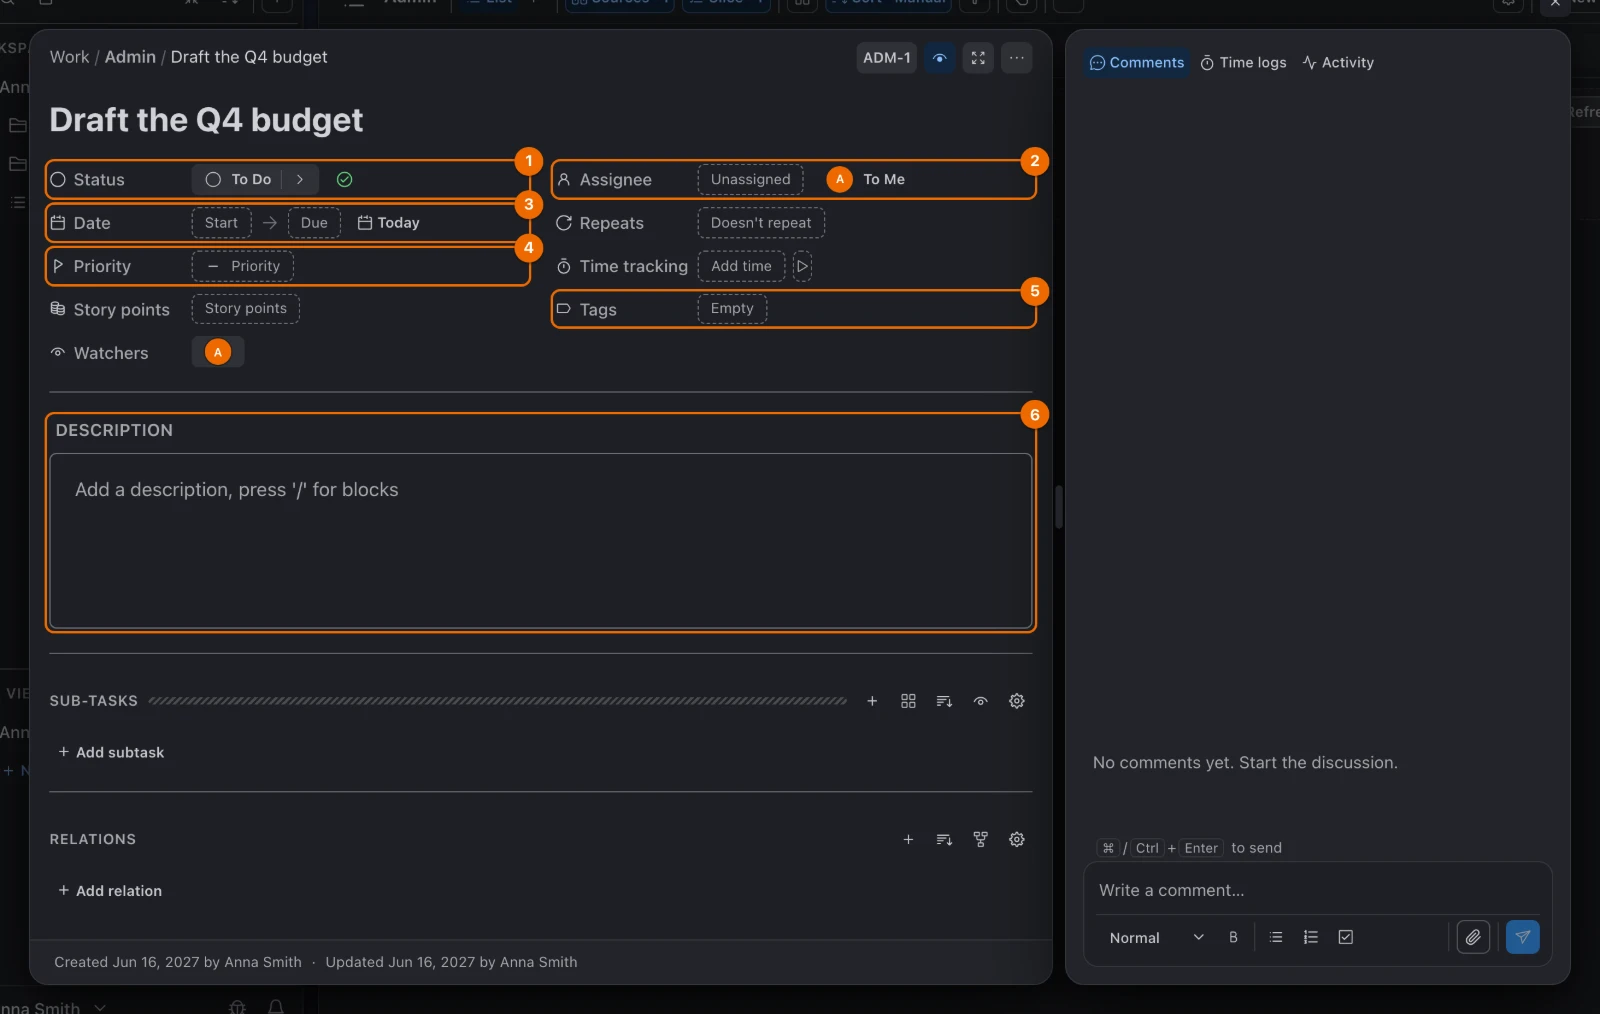Toggle bold in comment editor
Screen dimensions: 1600x1014
tap(1233, 938)
